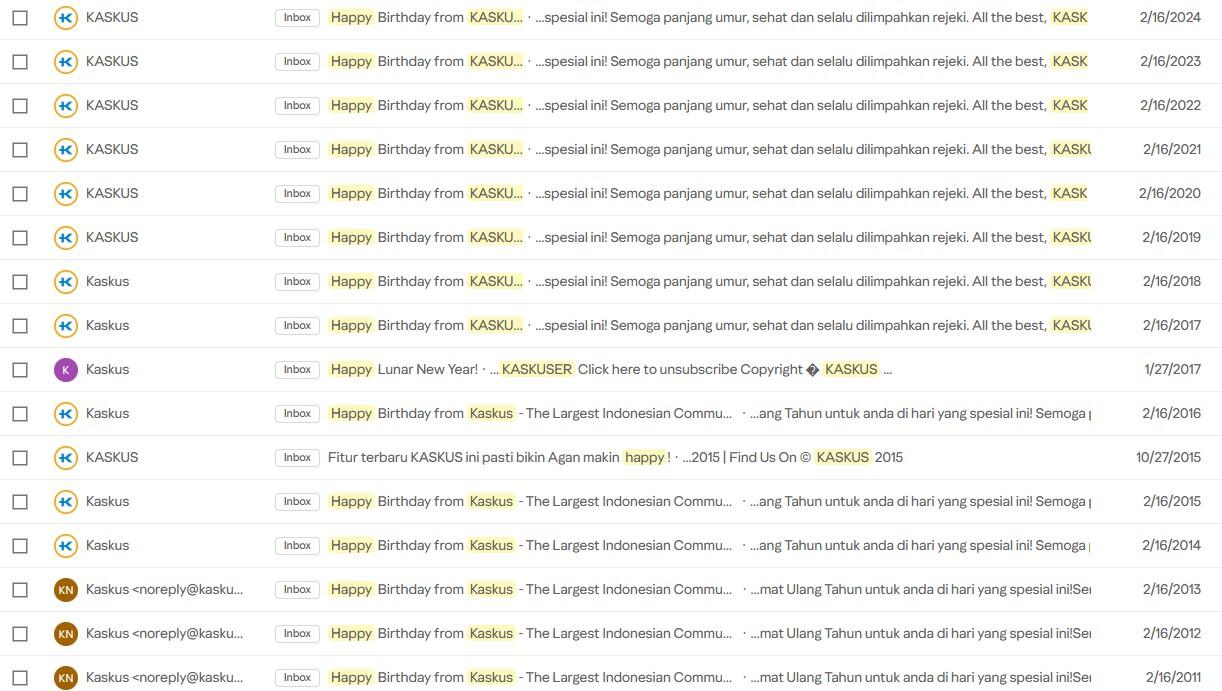The width and height of the screenshot is (1222, 691).
Task: Click the Inbox label on the 2/16/2024 email
Action: (297, 17)
